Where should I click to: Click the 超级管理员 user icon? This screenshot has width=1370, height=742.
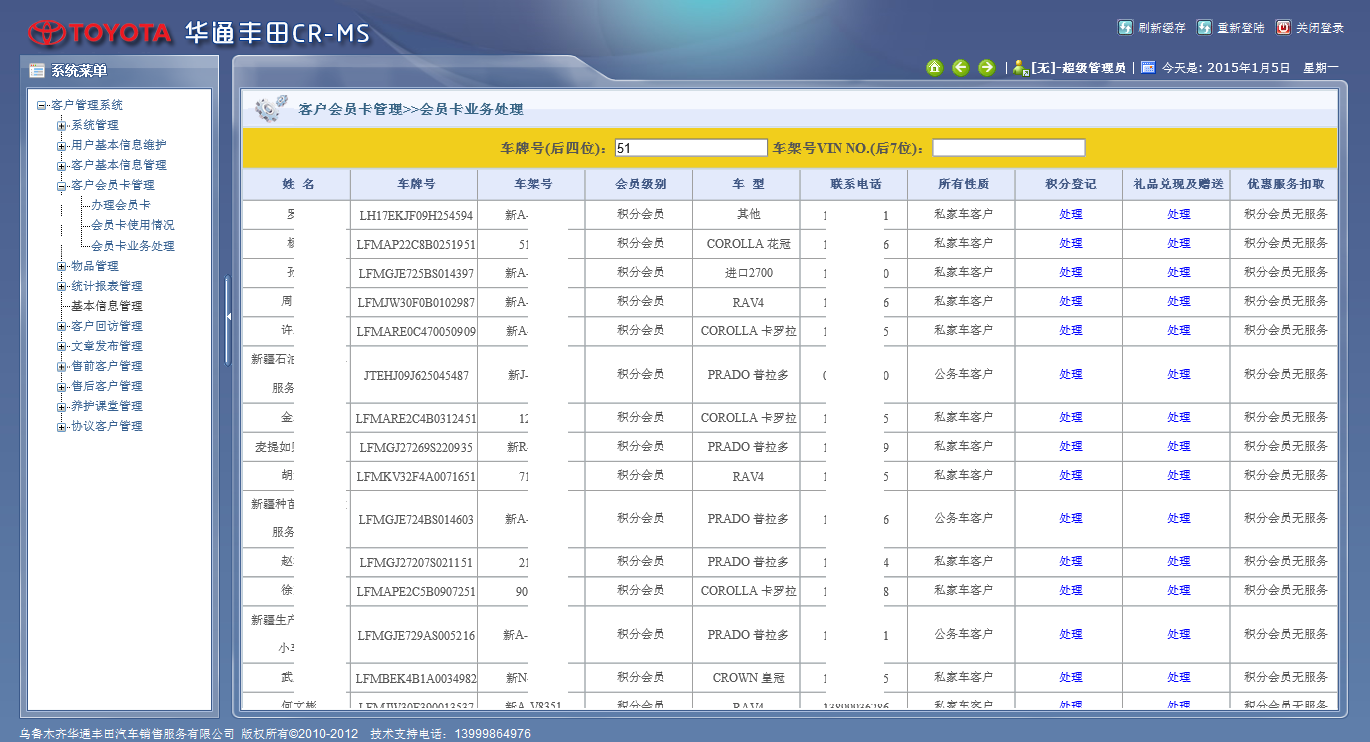point(1020,68)
